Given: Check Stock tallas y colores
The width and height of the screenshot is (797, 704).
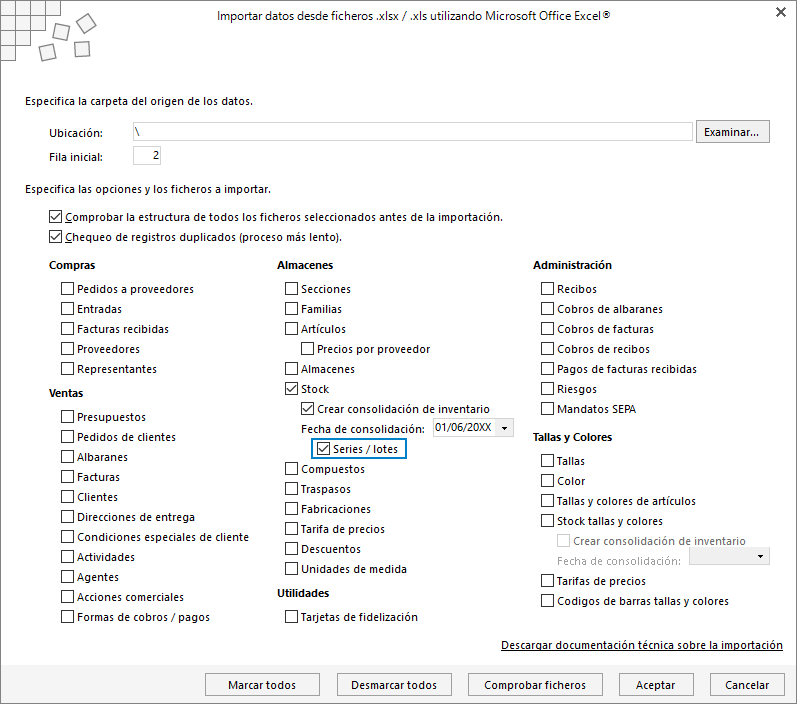Looking at the screenshot, I should [547, 521].
